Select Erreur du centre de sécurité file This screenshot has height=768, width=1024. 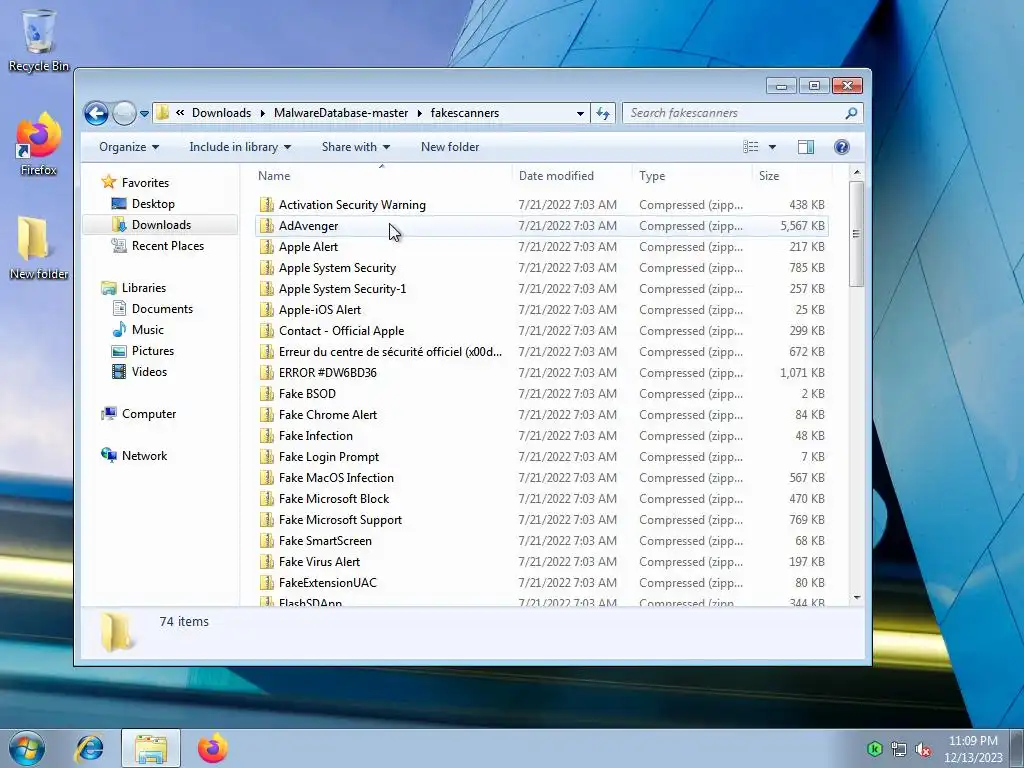pos(542,352)
